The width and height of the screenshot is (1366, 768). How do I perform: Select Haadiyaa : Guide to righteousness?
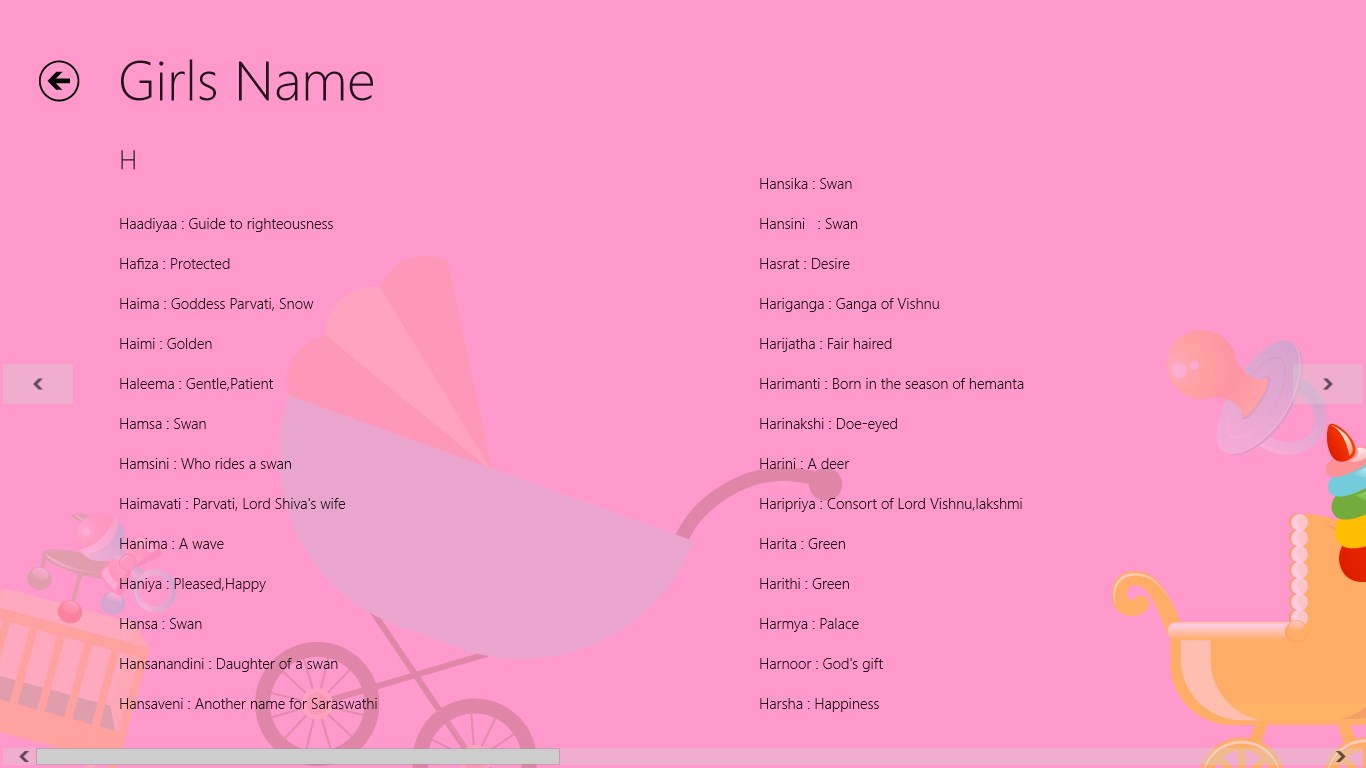coord(226,224)
